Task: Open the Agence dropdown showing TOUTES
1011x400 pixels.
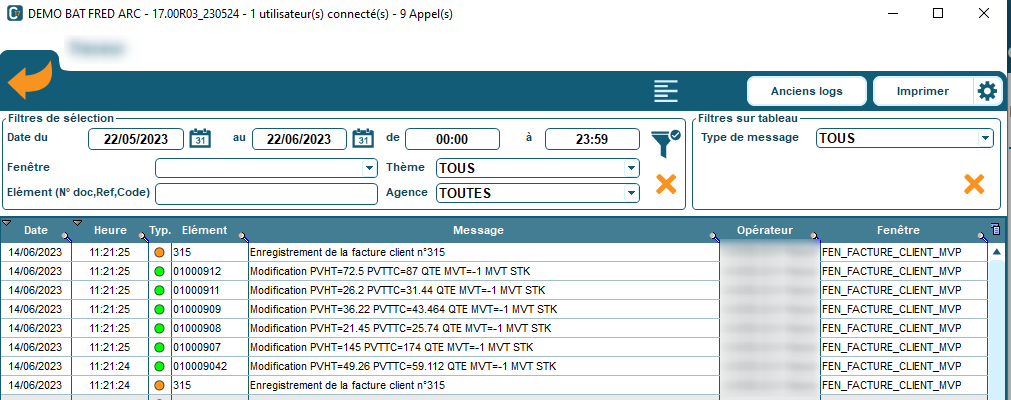Action: coord(631,193)
